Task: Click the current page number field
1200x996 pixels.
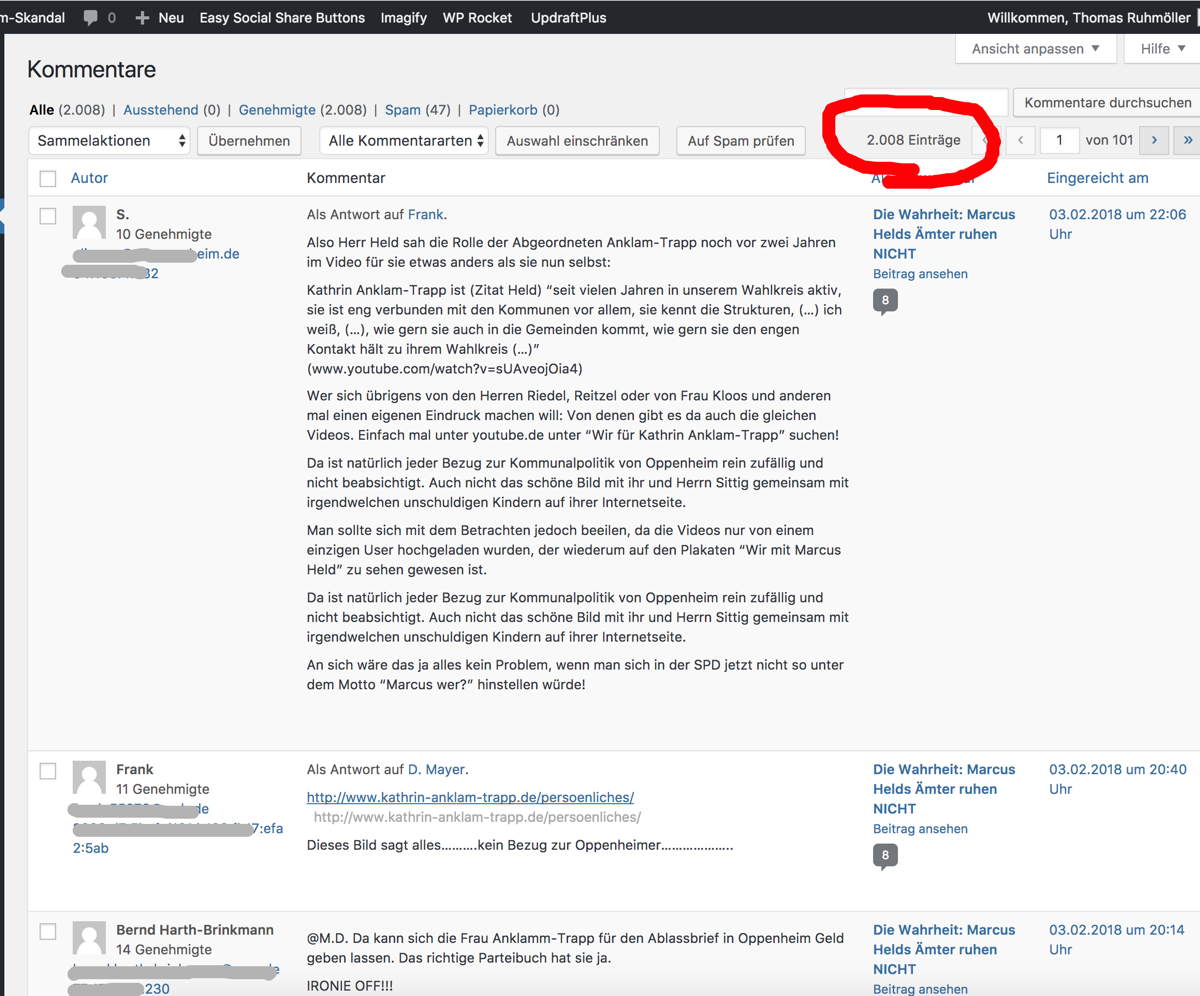Action: coord(1059,140)
